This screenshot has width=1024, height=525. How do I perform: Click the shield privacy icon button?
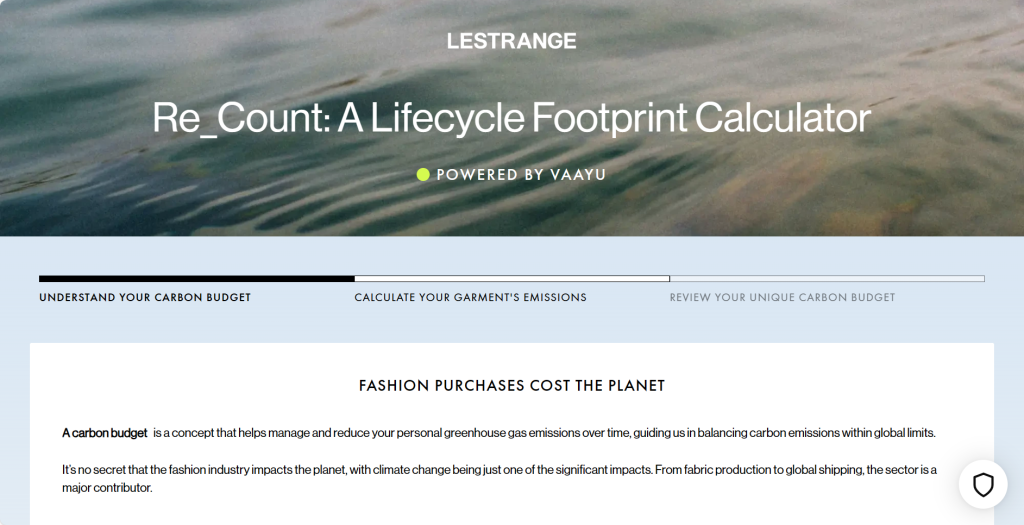pyautogui.click(x=983, y=485)
